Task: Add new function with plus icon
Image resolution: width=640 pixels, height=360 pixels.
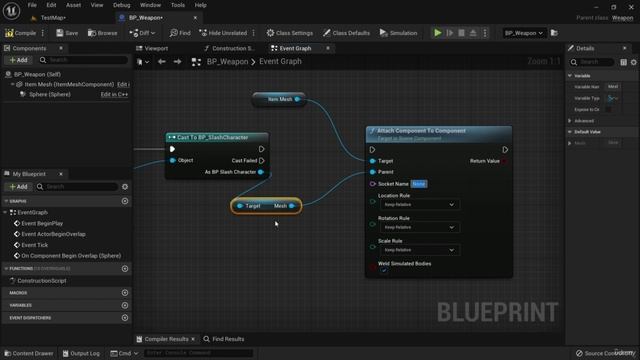Action: tap(125, 269)
